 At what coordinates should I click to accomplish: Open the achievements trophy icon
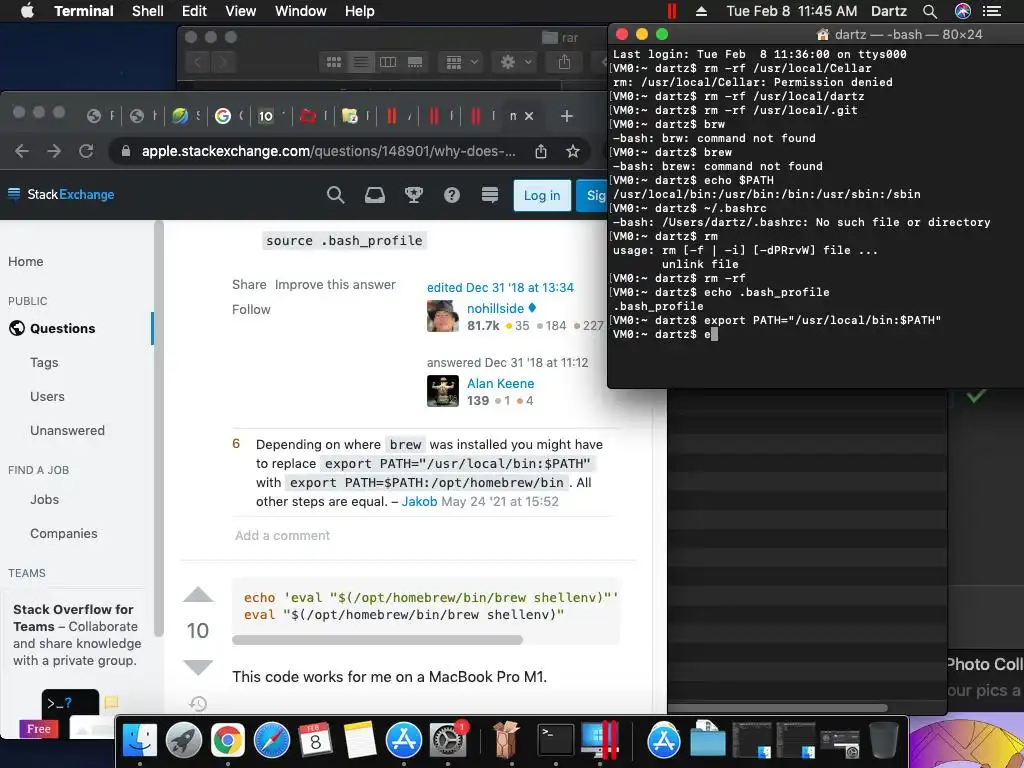pos(413,195)
